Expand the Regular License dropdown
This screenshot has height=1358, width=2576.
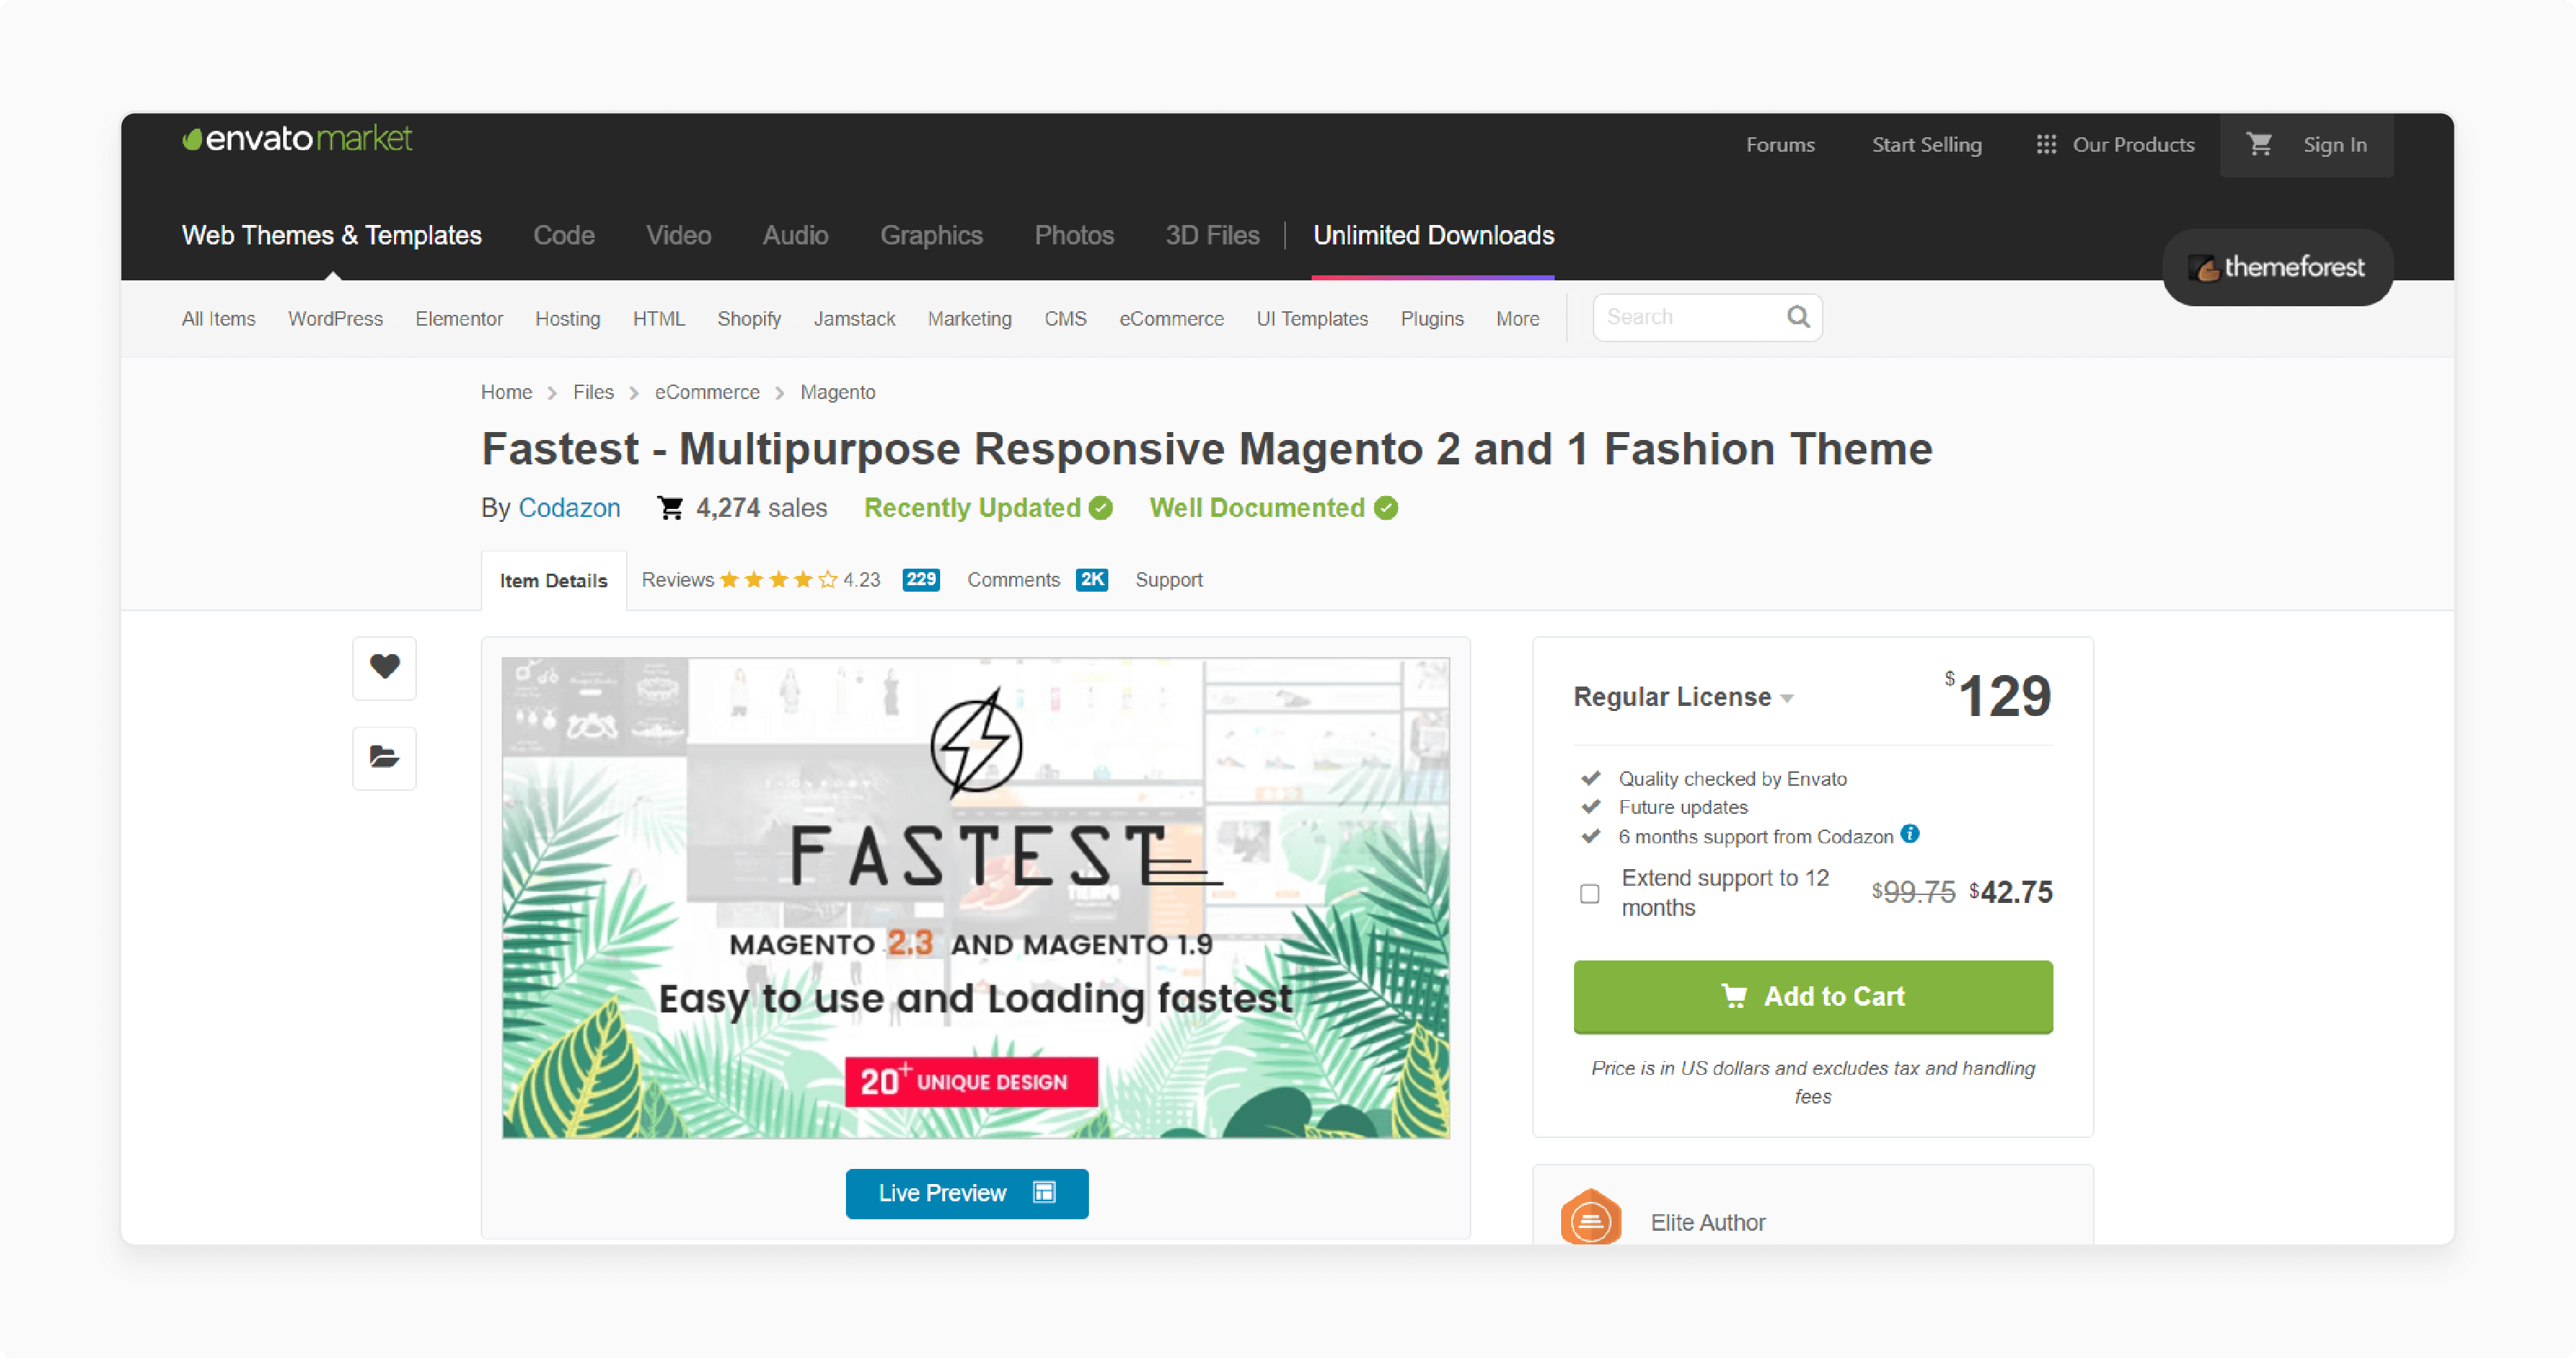(x=1683, y=697)
